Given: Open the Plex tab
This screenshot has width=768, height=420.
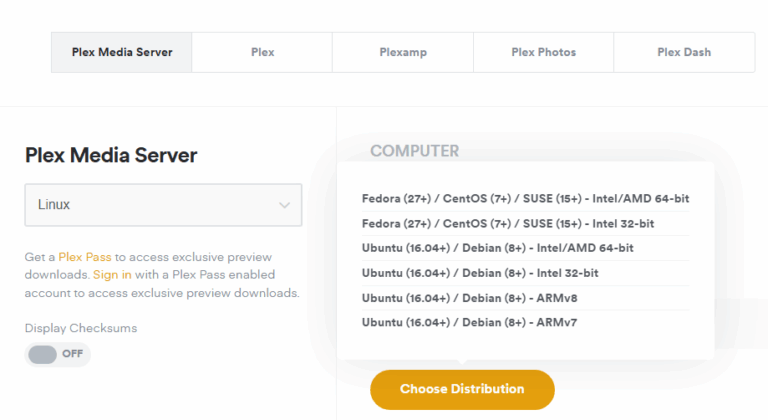Looking at the screenshot, I should 262,52.
